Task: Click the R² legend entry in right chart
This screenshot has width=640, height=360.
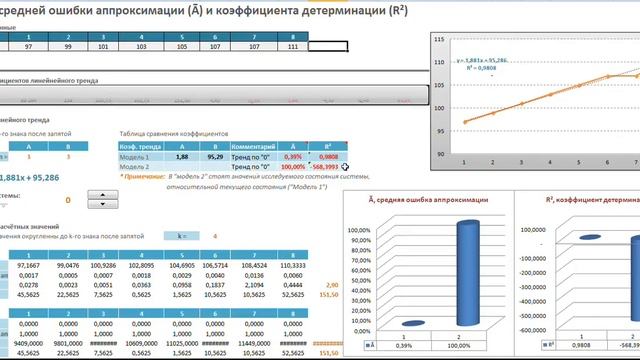Action: point(548,345)
